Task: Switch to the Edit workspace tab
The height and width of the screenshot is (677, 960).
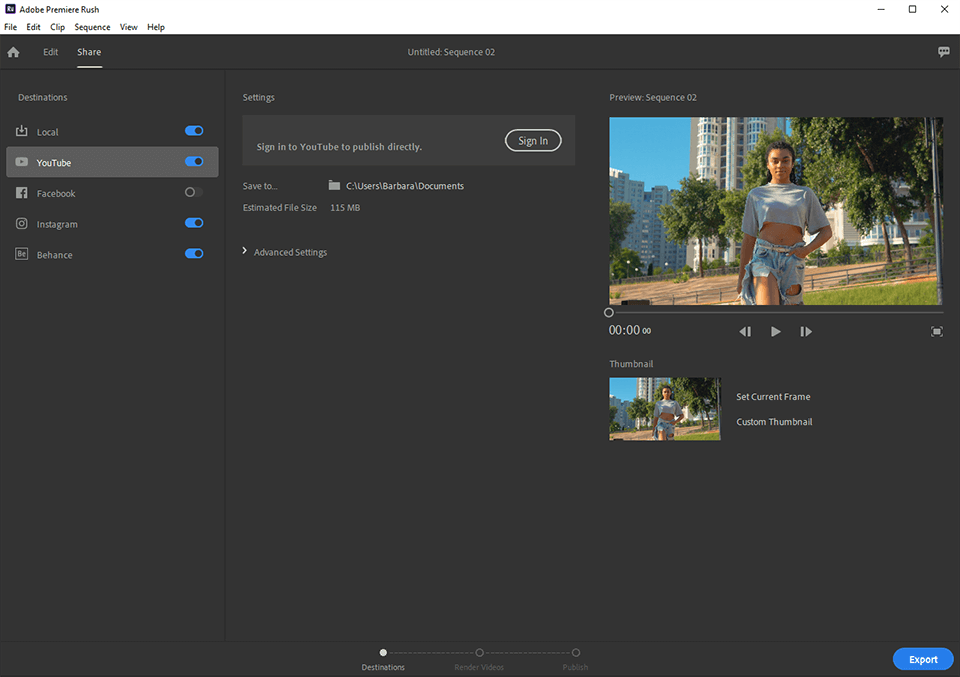Action: click(50, 52)
